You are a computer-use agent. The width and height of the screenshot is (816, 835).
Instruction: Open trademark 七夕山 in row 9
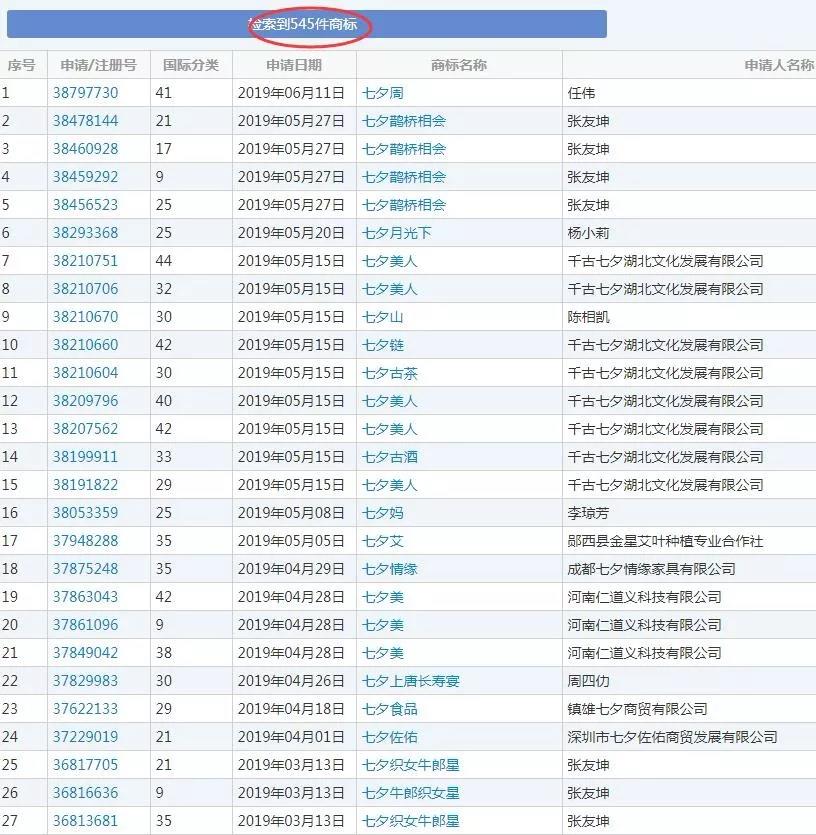coord(383,316)
